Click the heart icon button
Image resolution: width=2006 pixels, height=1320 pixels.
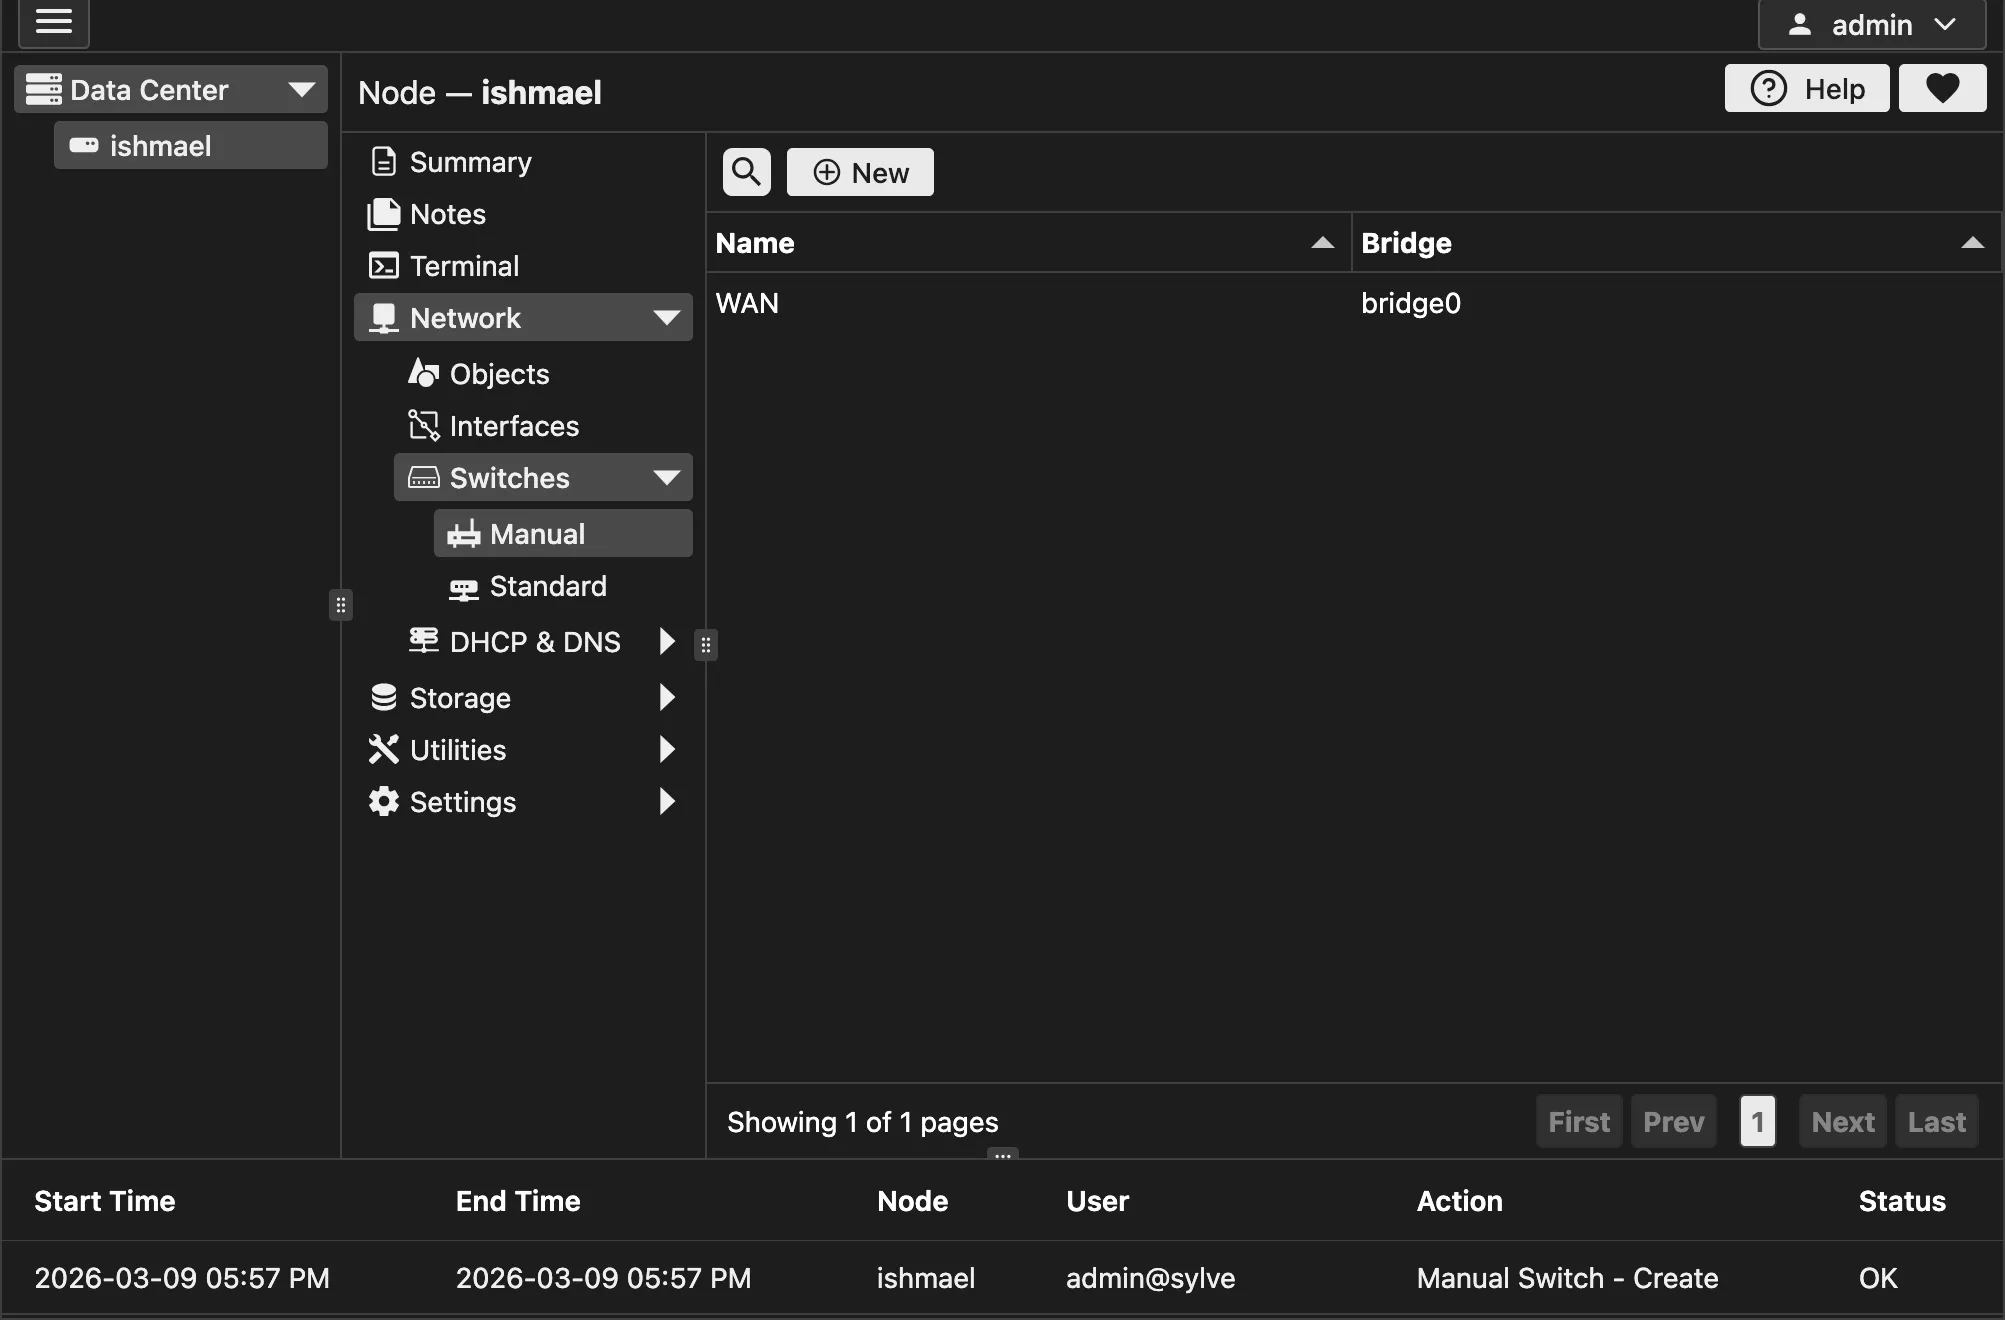[1942, 89]
